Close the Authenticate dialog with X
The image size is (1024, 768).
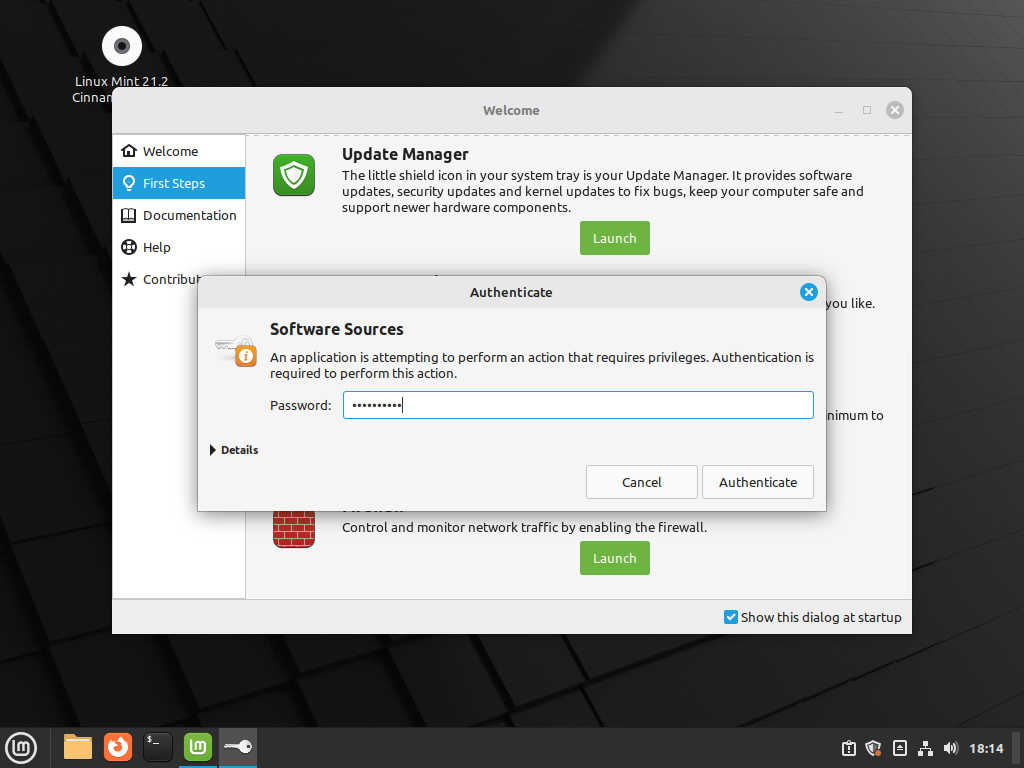[x=809, y=292]
